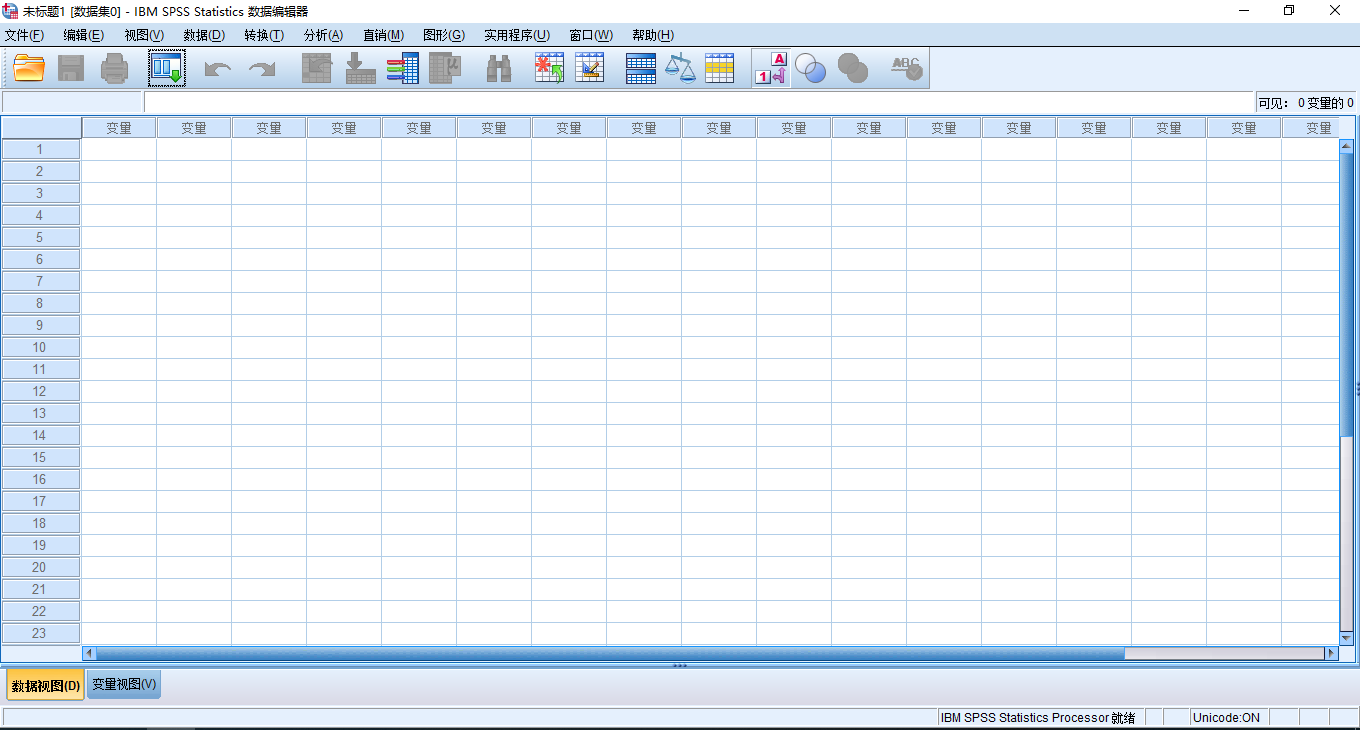
Task: Click 'IBM SPSS Statistics Processor 就绪' status text
Action: click(1038, 717)
